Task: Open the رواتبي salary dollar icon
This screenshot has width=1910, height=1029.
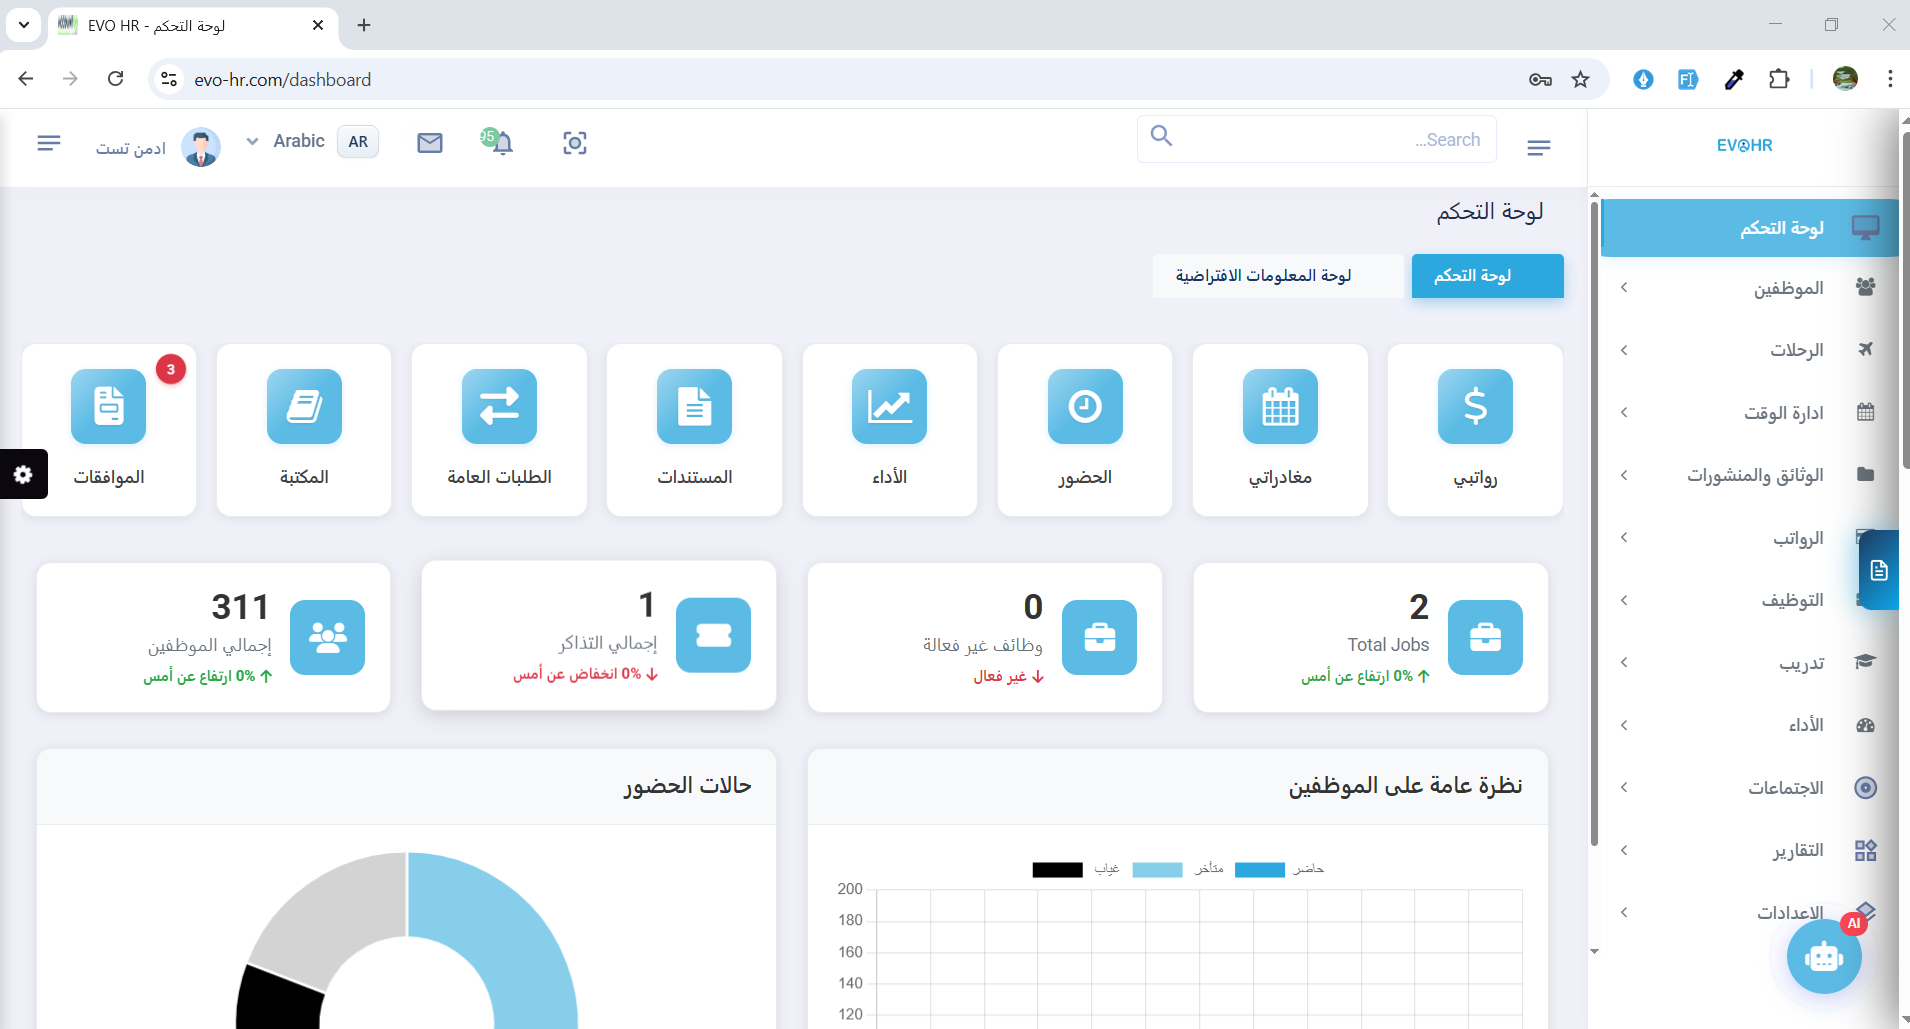Action: (1474, 407)
